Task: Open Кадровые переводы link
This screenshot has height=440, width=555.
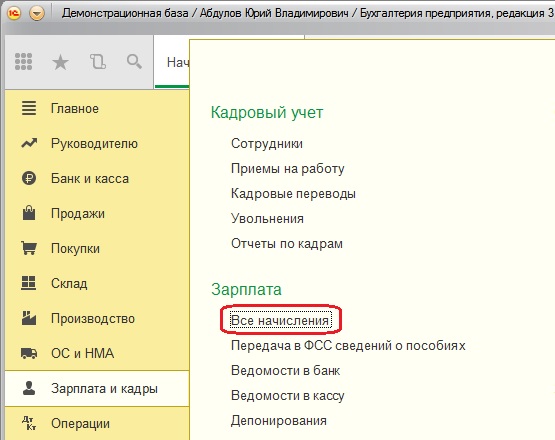Action: [x=293, y=194]
